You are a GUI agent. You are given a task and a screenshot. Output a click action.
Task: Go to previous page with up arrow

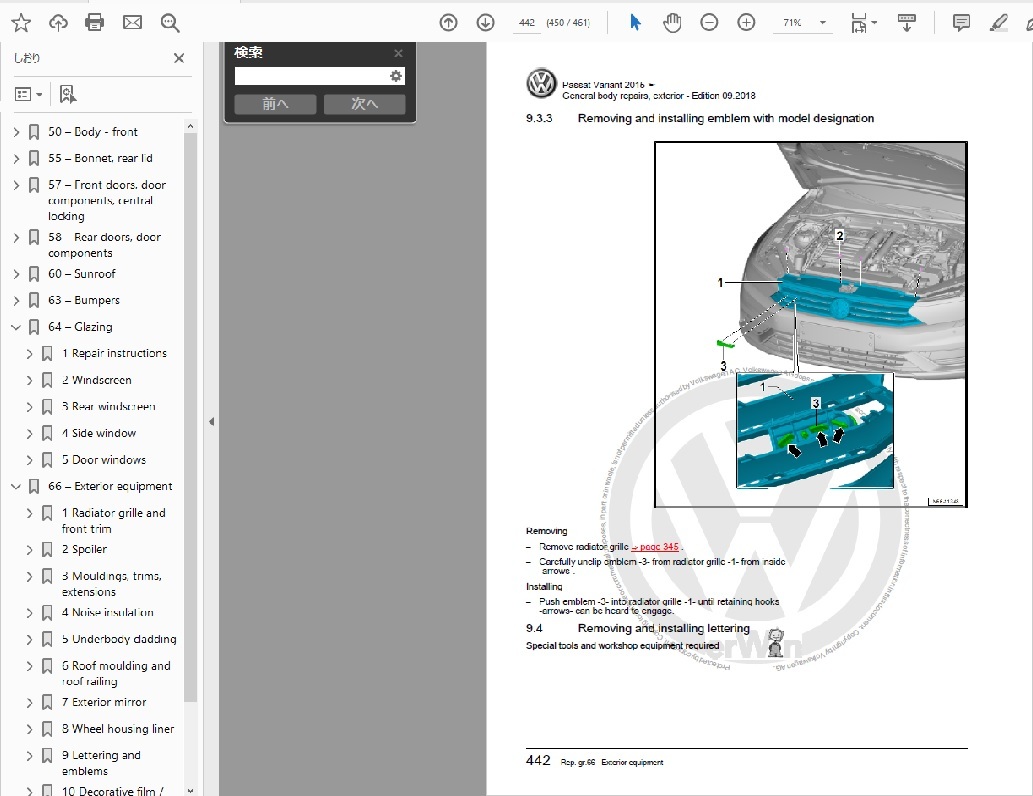tap(448, 22)
